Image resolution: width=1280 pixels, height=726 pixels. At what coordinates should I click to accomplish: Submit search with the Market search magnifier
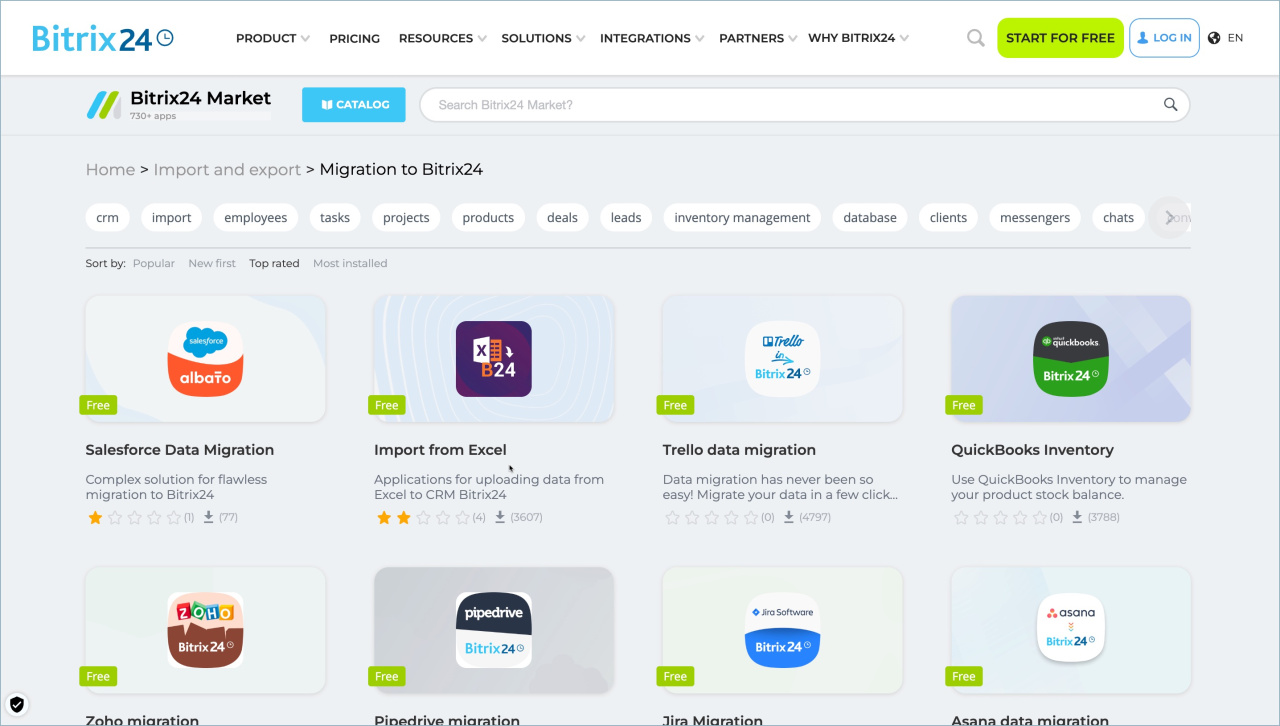[1171, 105]
